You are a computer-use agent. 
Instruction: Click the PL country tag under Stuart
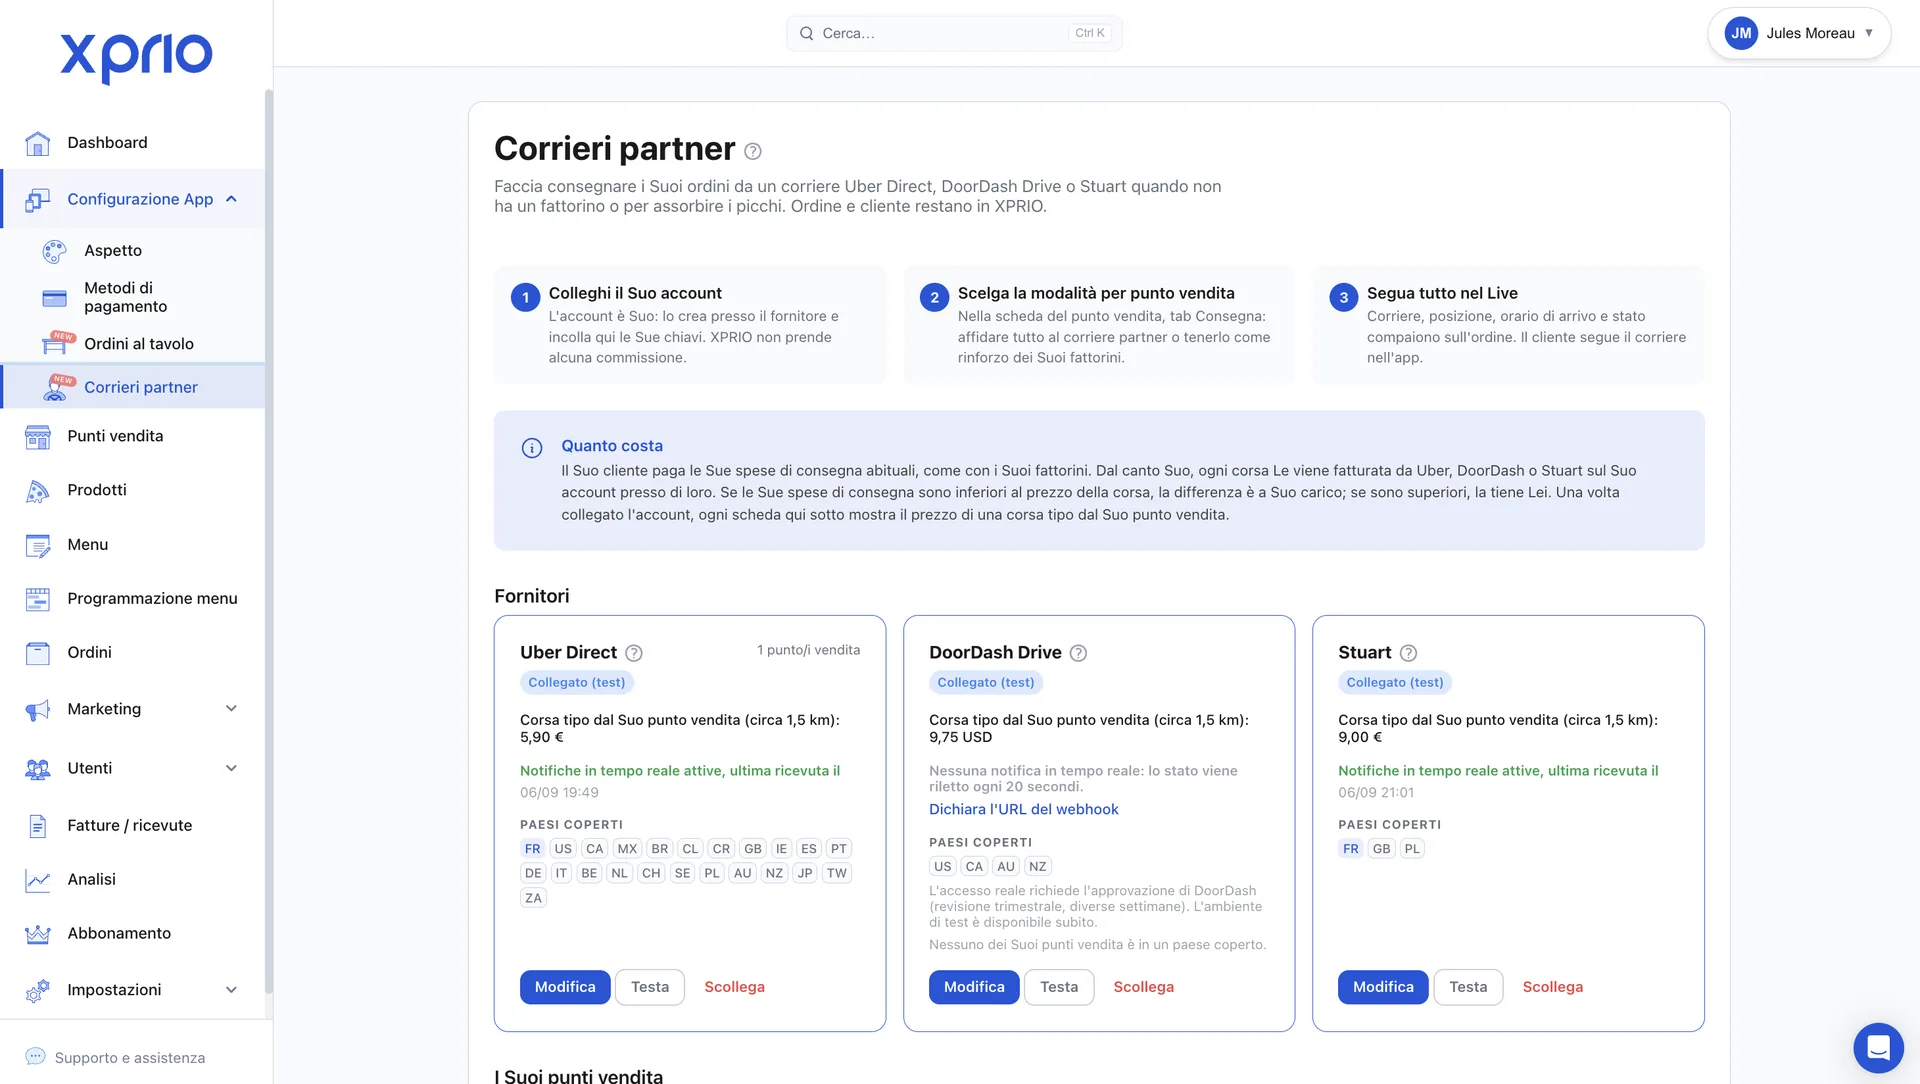[1412, 849]
